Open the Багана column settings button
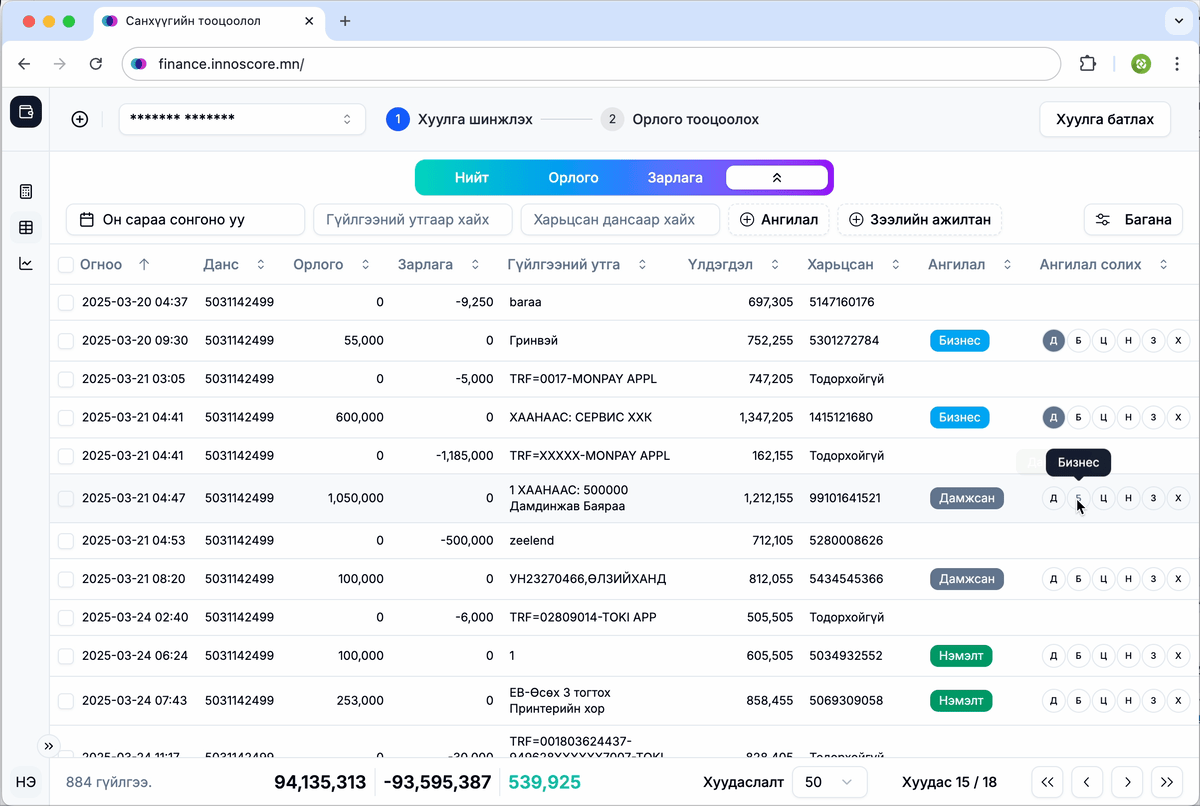 [x=1133, y=219]
